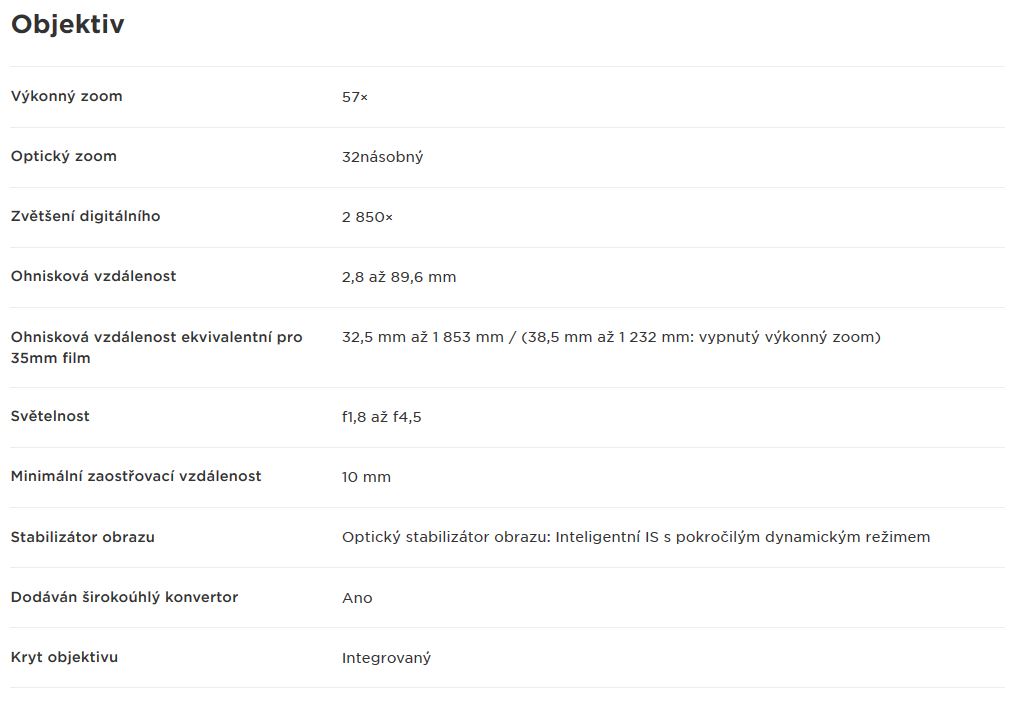1025x701 pixels.
Task: Select the Zvětšení digitálního label
Action: coord(86,216)
